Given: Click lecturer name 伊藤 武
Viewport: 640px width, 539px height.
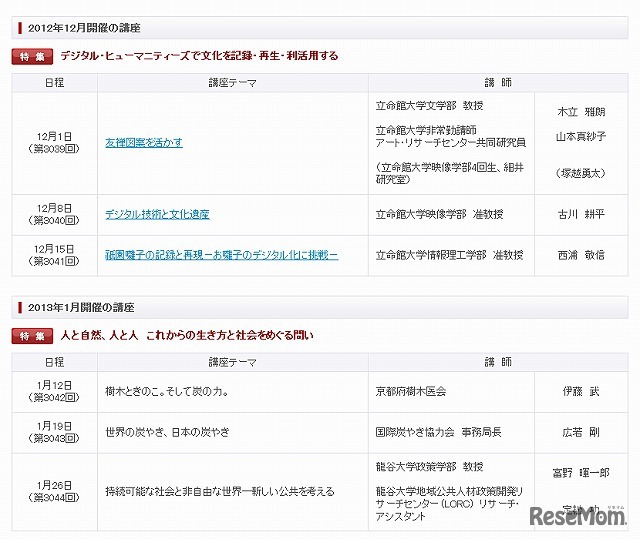Looking at the screenshot, I should point(581,391).
